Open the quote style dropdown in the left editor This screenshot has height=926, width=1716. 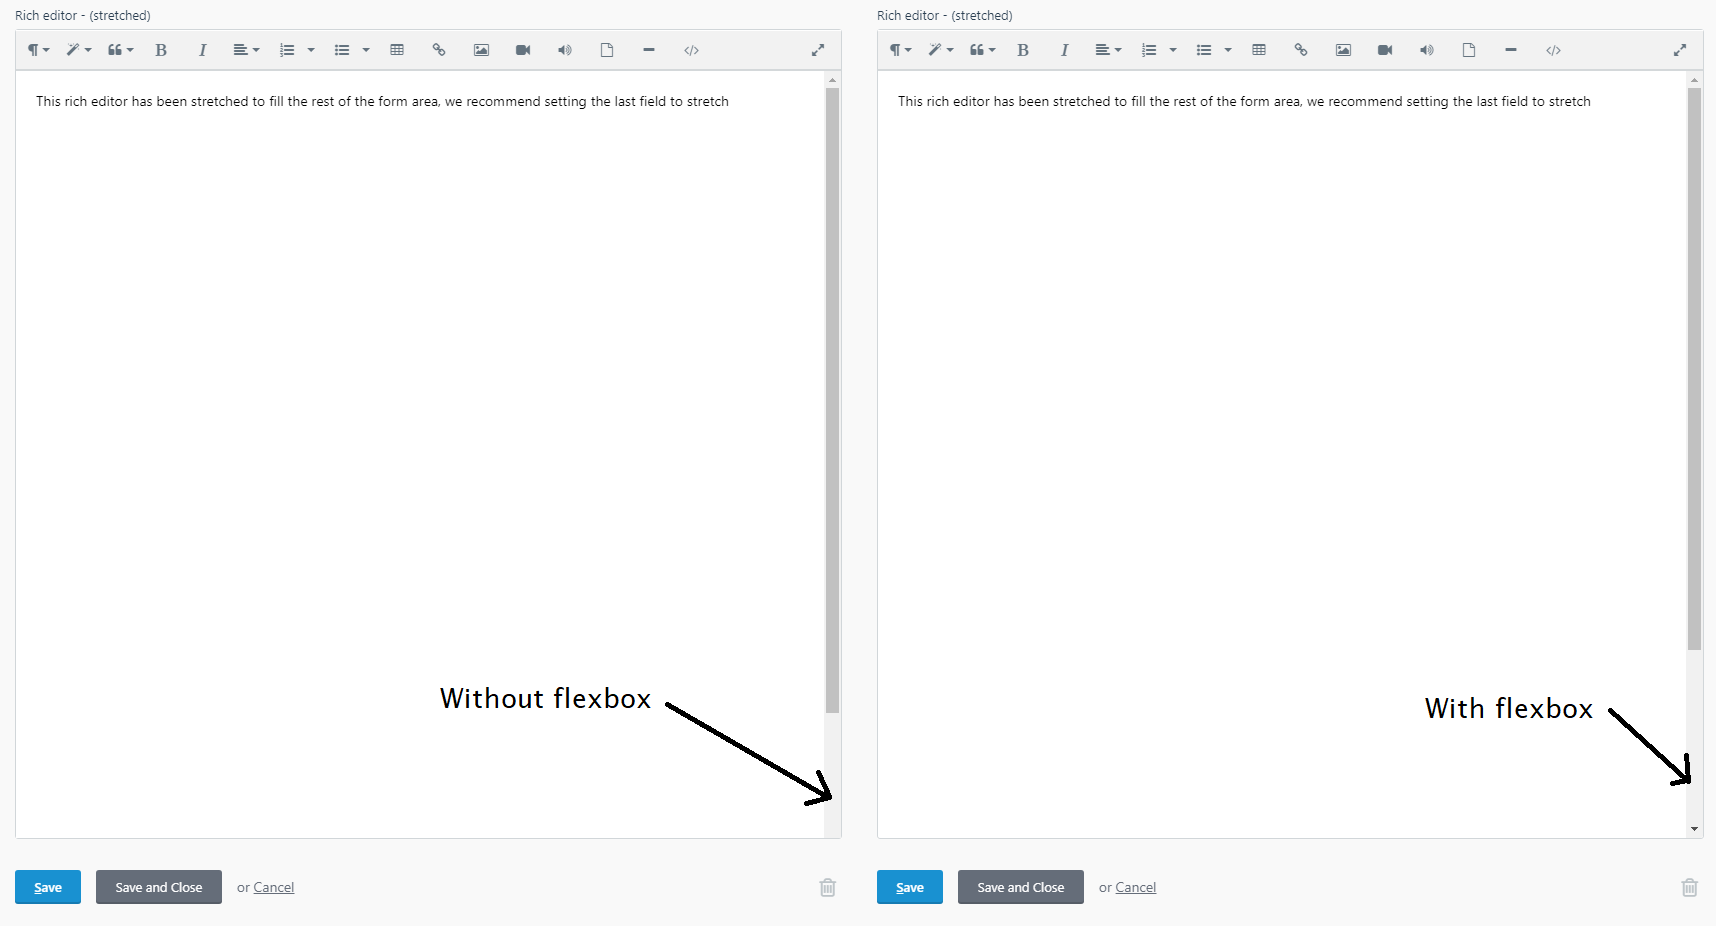pos(120,49)
